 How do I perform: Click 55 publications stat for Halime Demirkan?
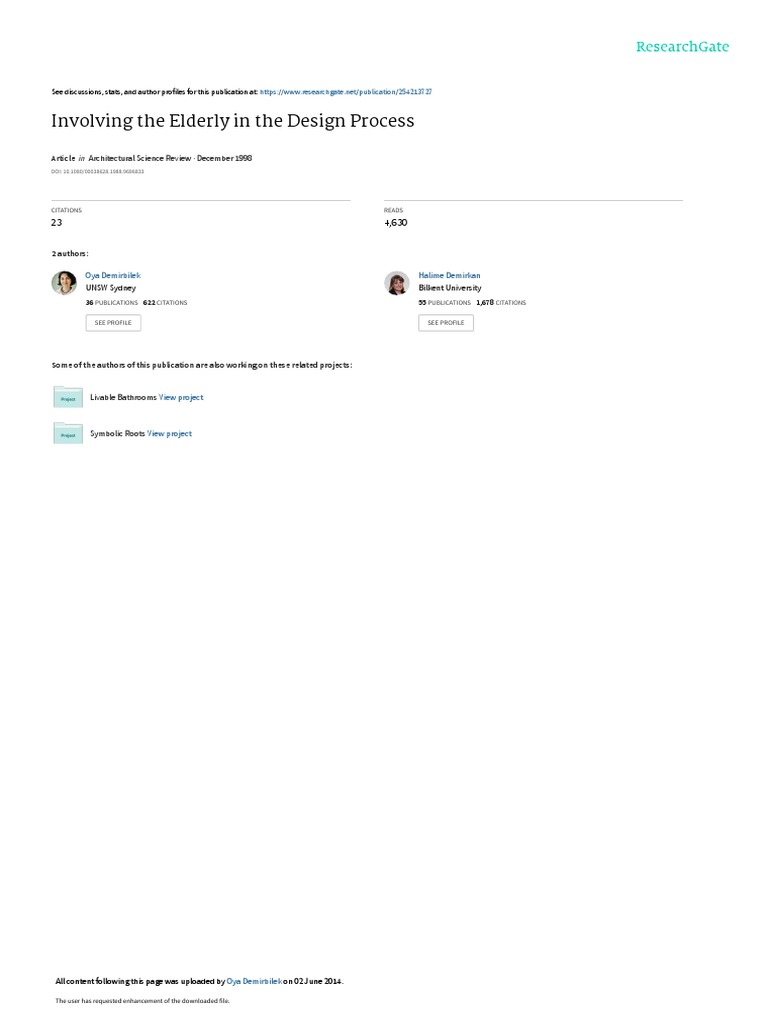(445, 303)
